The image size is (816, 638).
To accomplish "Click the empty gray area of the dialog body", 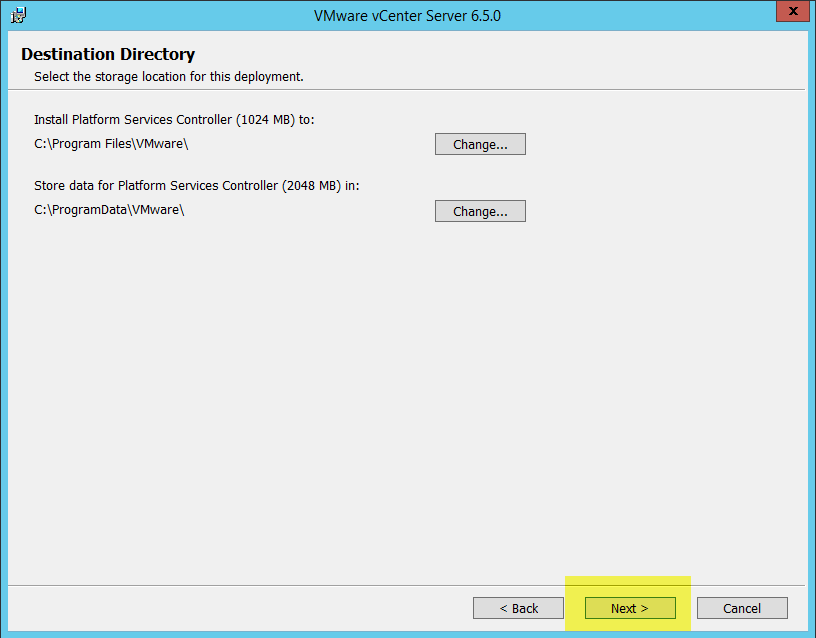I will (x=400, y=400).
